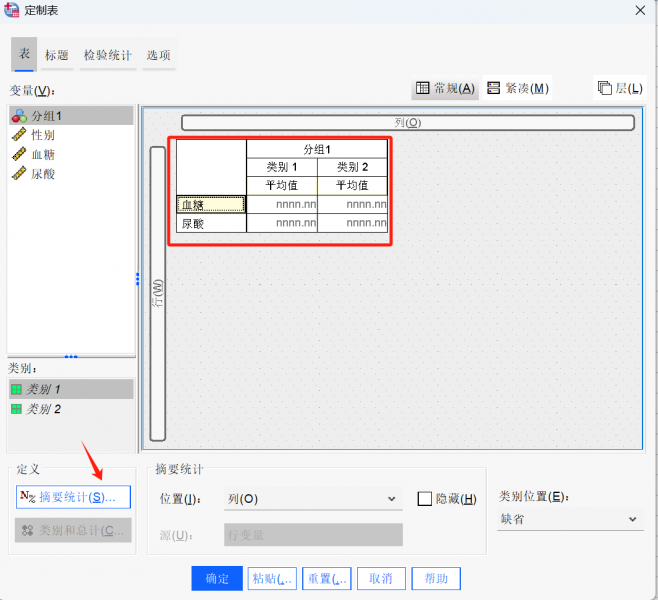Image resolution: width=658 pixels, height=600 pixels.
Task: Click green icon beside 类别 2 list item
Action: coord(16,409)
